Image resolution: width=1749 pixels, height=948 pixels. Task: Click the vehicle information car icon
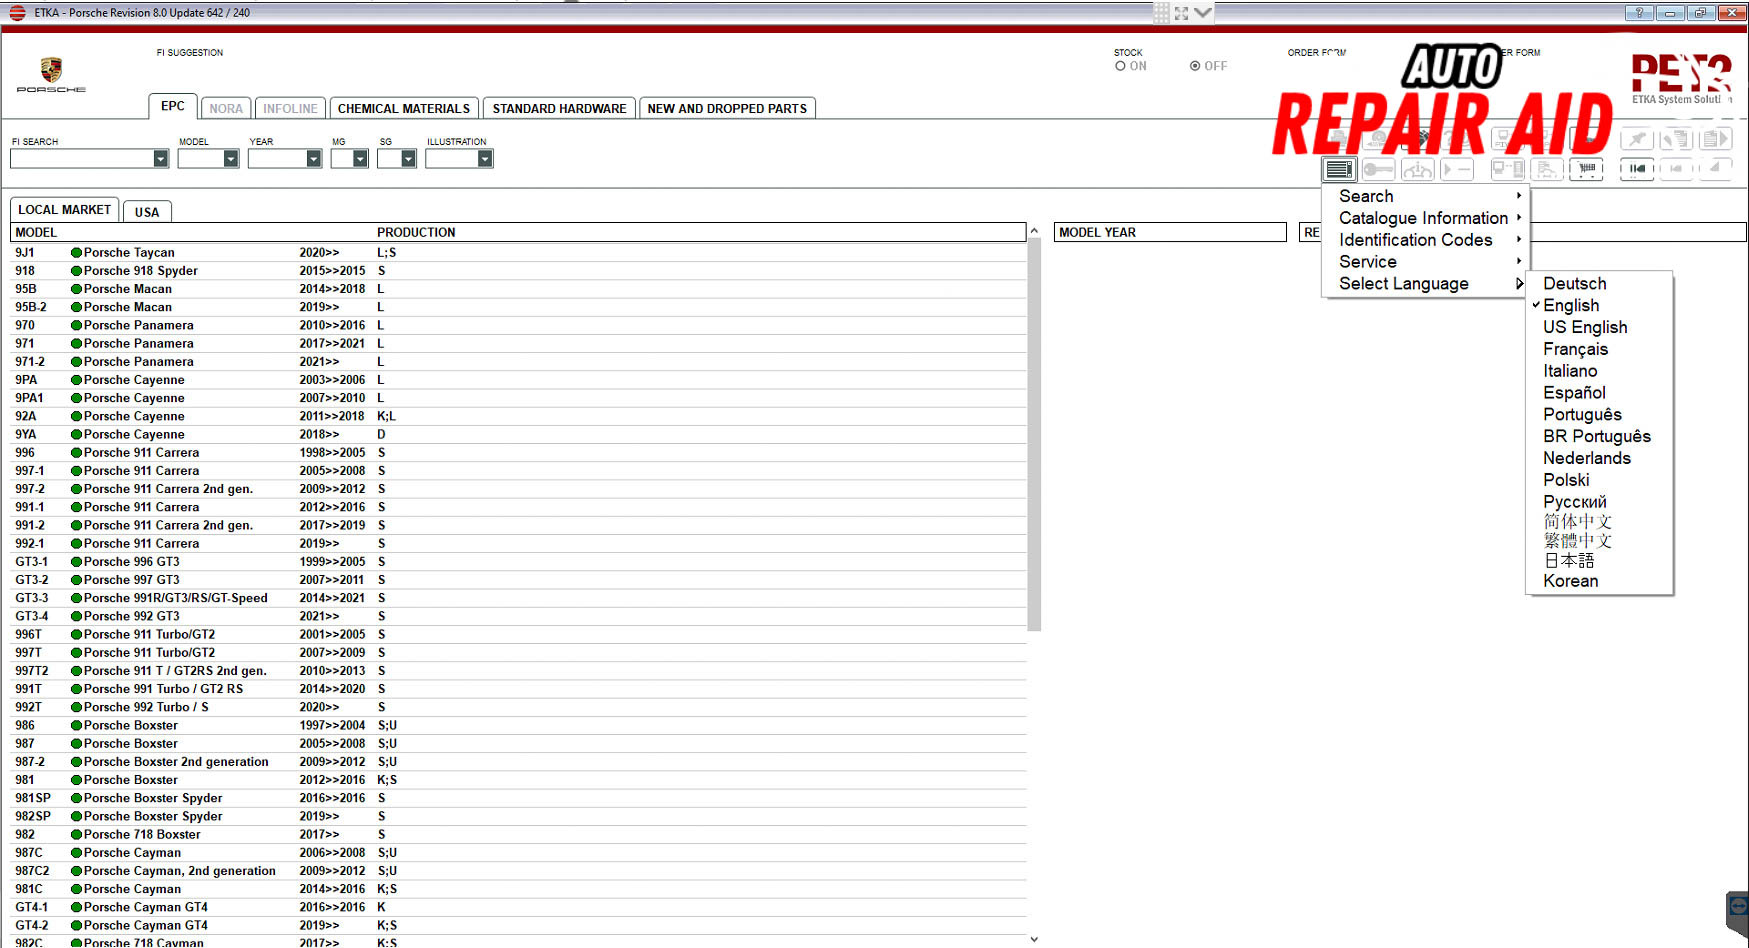pyautogui.click(x=1417, y=169)
